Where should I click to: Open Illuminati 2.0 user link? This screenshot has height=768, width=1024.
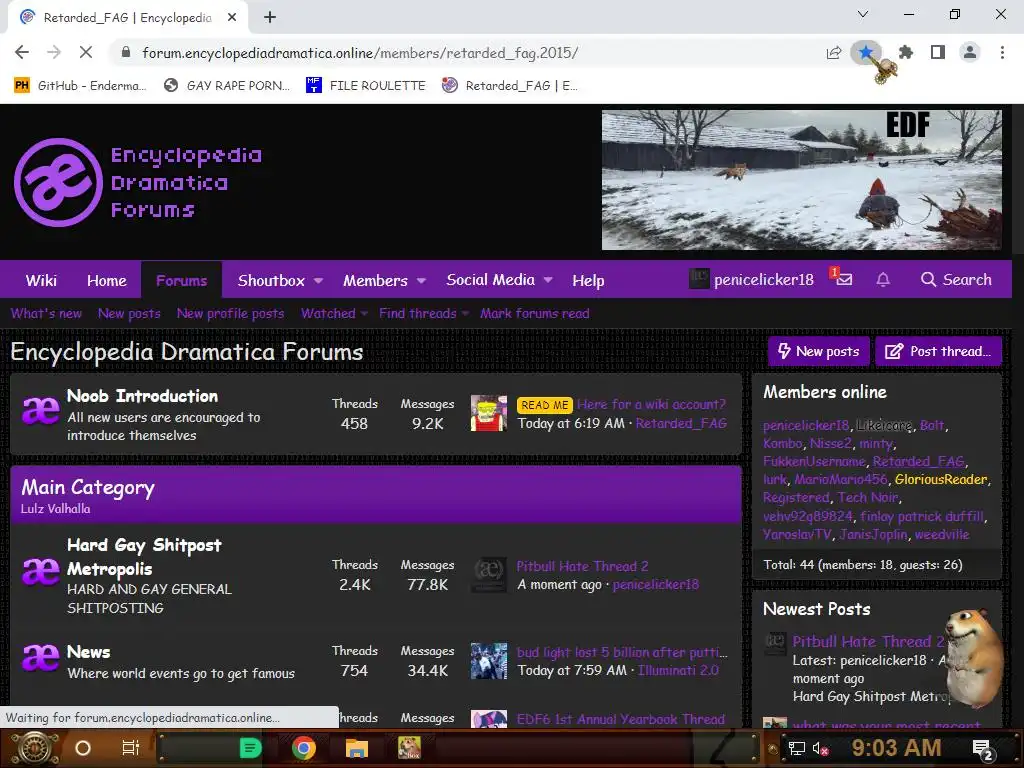pos(678,670)
